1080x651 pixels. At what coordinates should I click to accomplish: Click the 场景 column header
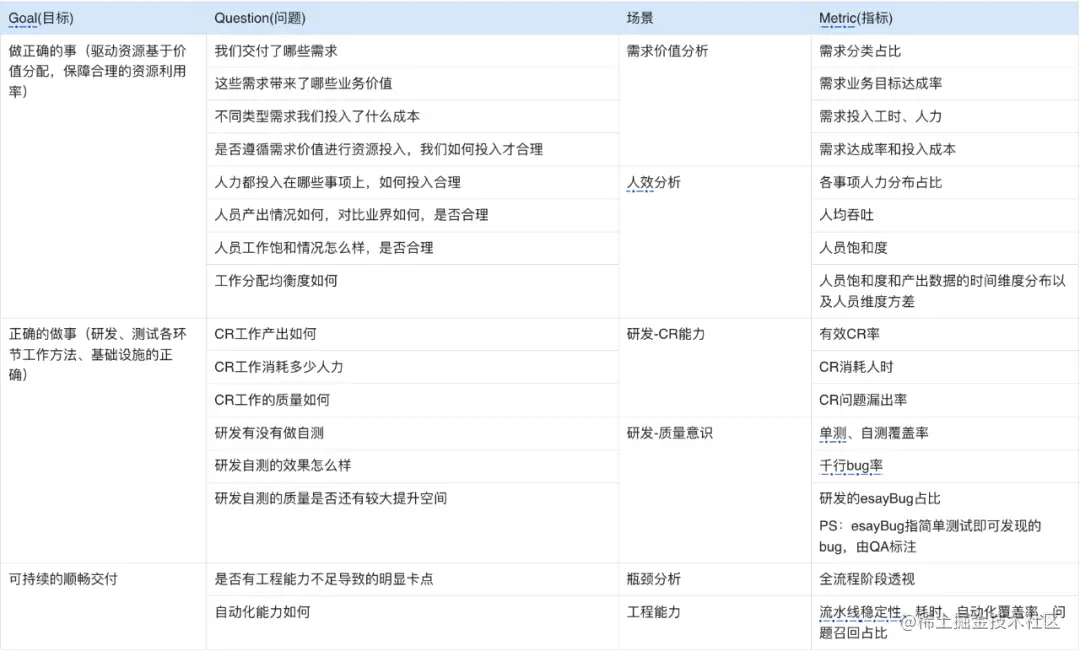click(640, 17)
